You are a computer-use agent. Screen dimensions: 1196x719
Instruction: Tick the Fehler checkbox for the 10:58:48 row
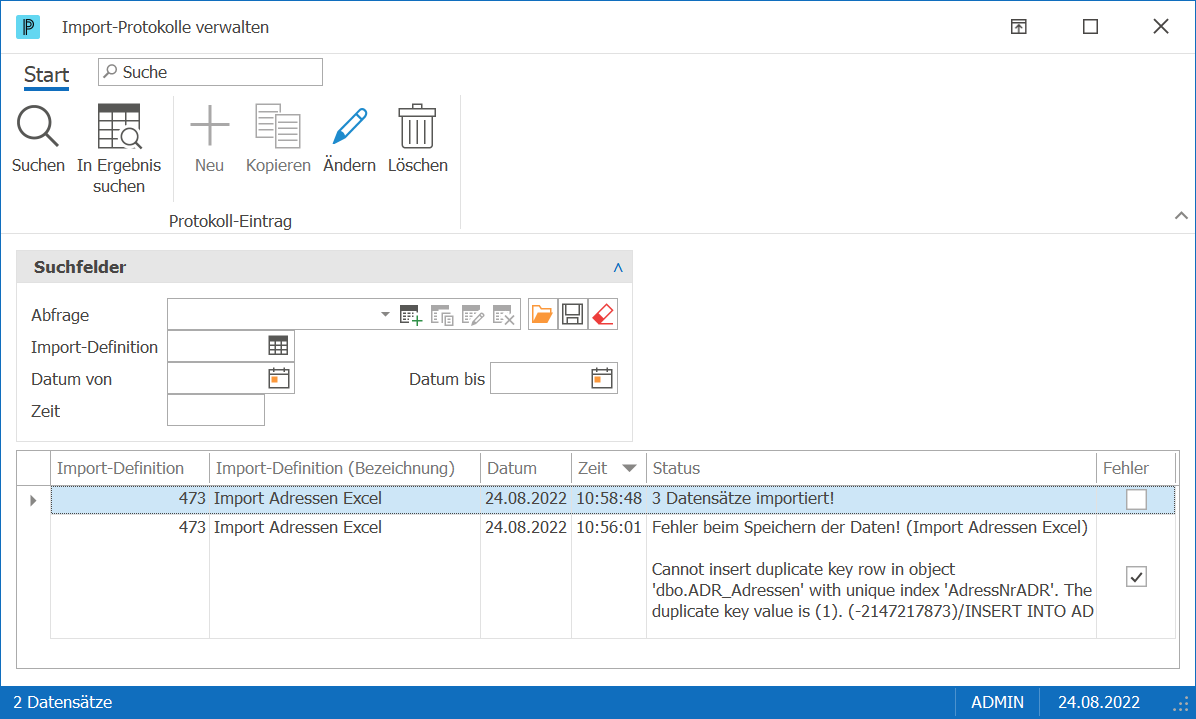(x=1136, y=499)
